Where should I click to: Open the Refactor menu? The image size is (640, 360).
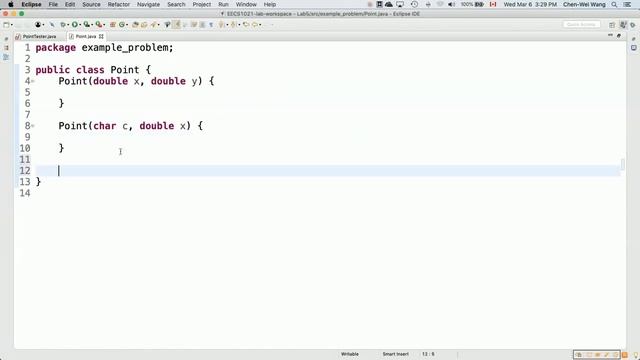click(x=119, y=4)
